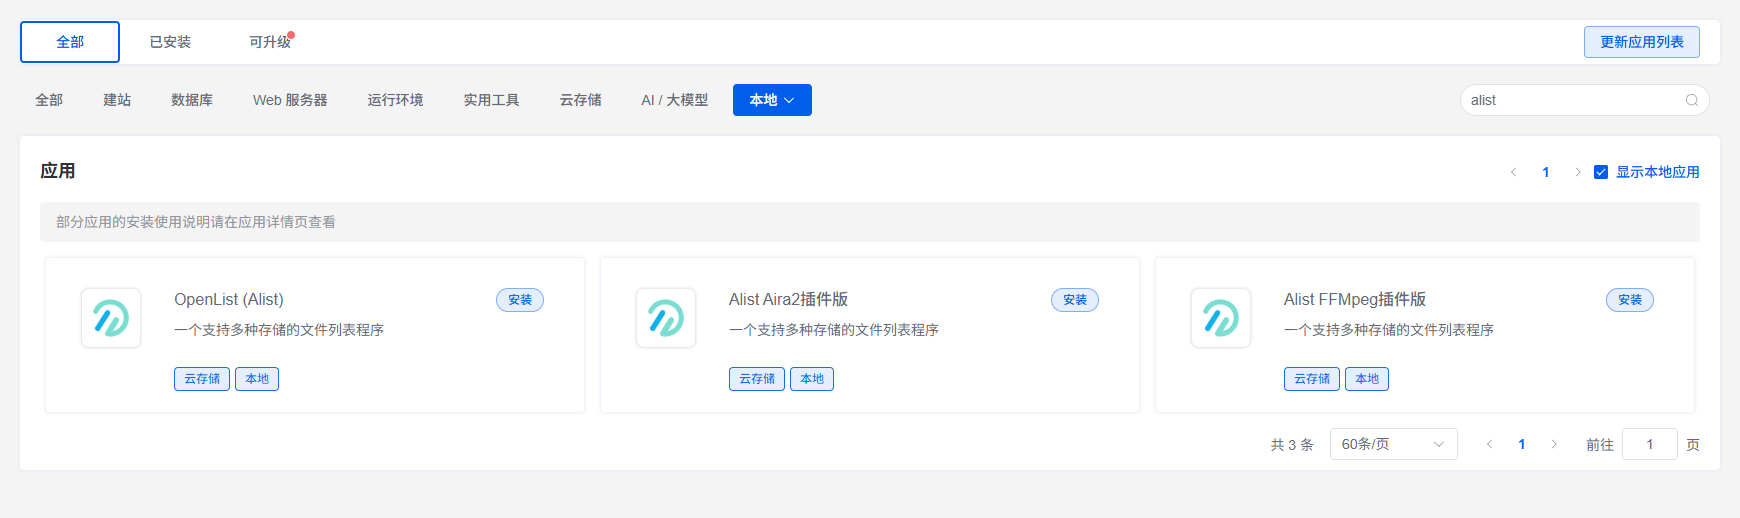This screenshot has width=1740, height=518.
Task: Click 本地 tag on Alist Aira2插件版 card
Action: (812, 379)
